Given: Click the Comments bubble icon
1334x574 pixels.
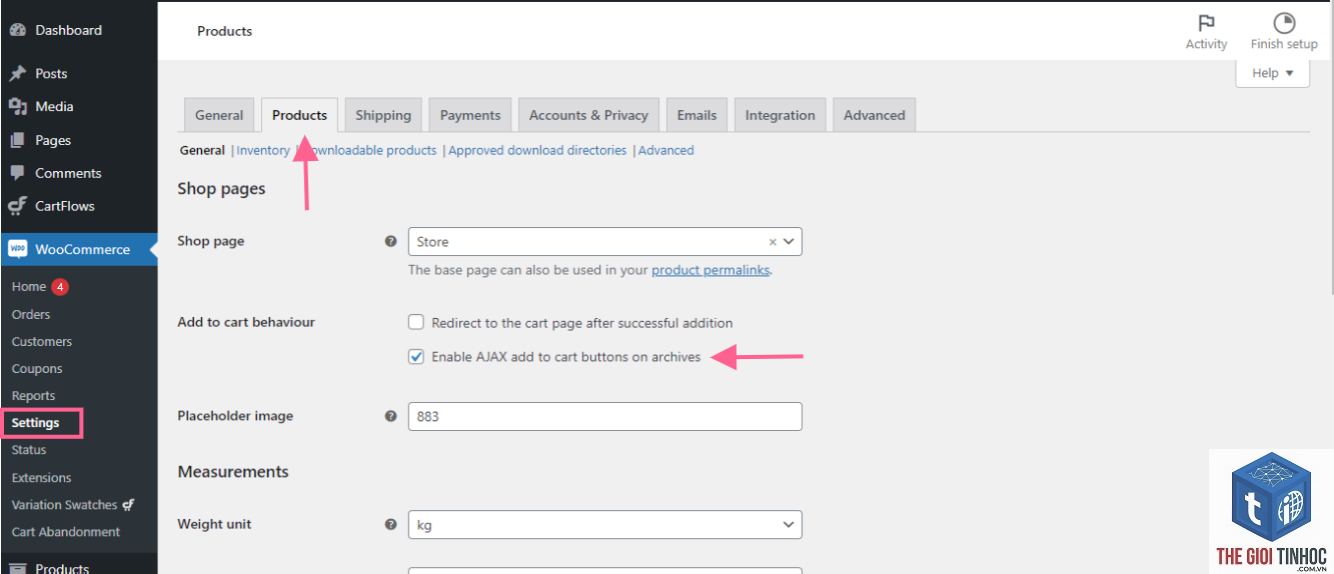Looking at the screenshot, I should click(17, 173).
